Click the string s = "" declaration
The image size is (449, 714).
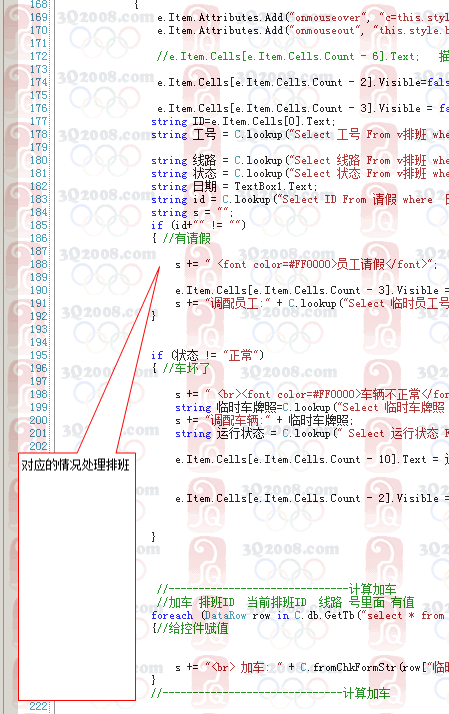point(192,212)
